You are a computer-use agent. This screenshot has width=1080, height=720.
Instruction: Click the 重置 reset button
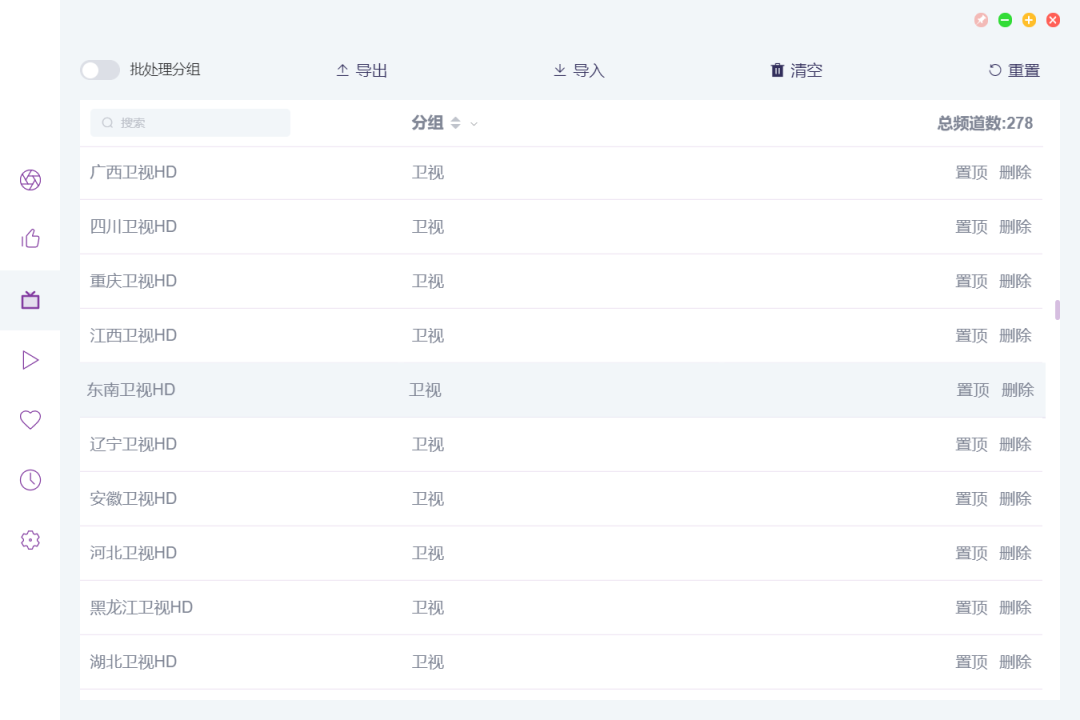point(1014,70)
